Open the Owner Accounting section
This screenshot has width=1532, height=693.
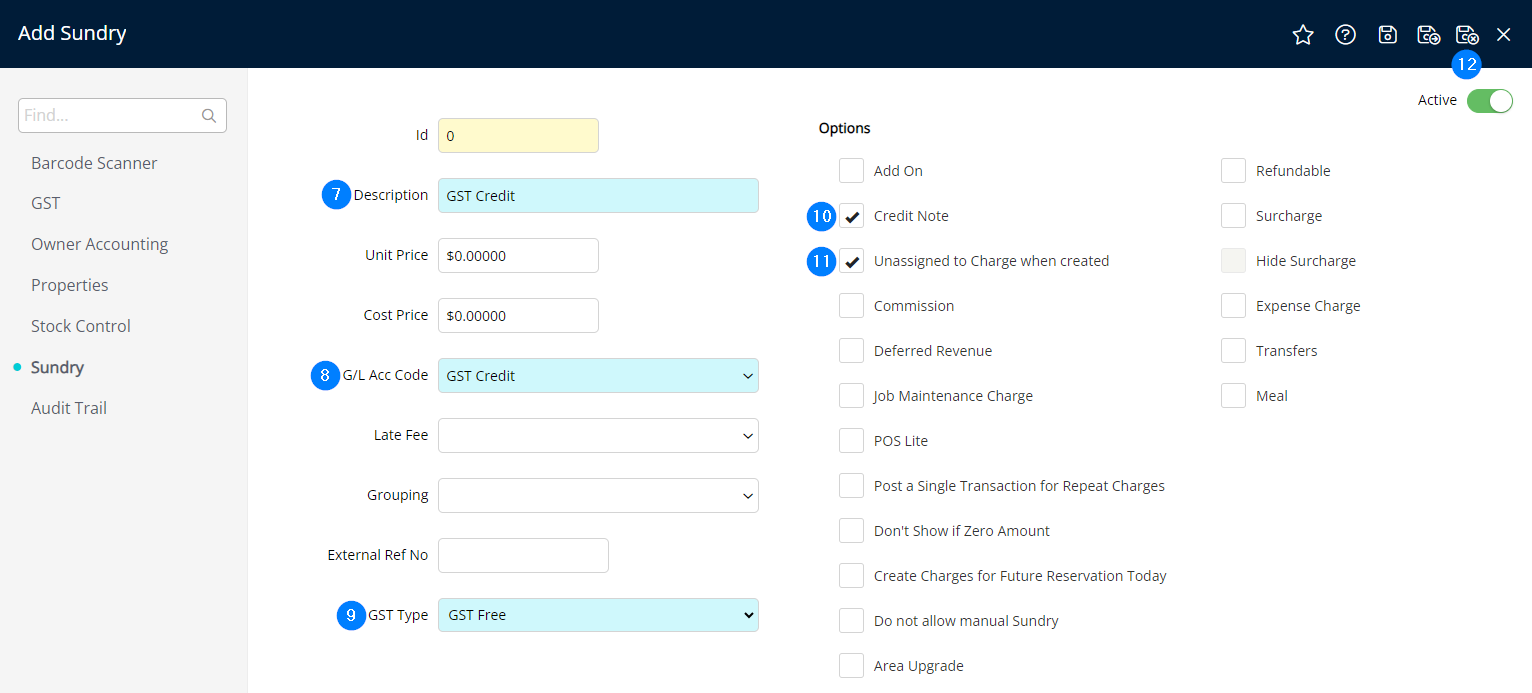click(99, 244)
